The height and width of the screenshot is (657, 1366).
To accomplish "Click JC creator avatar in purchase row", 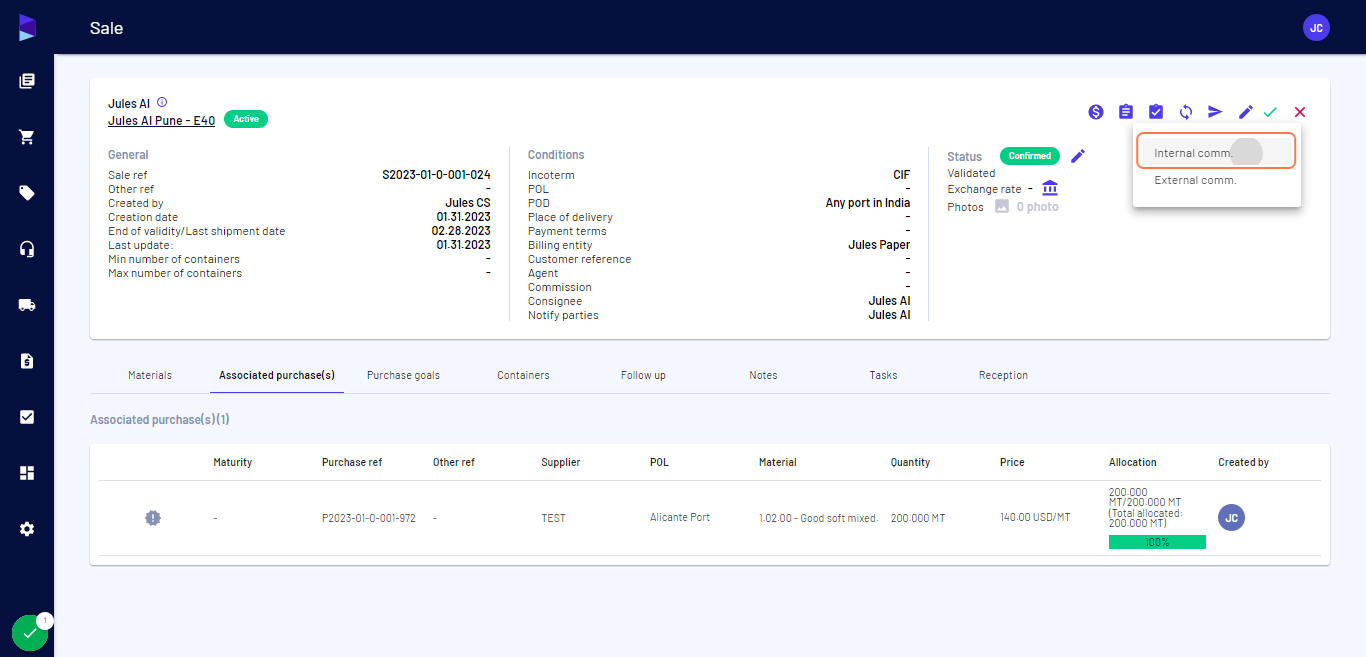I will (1231, 518).
